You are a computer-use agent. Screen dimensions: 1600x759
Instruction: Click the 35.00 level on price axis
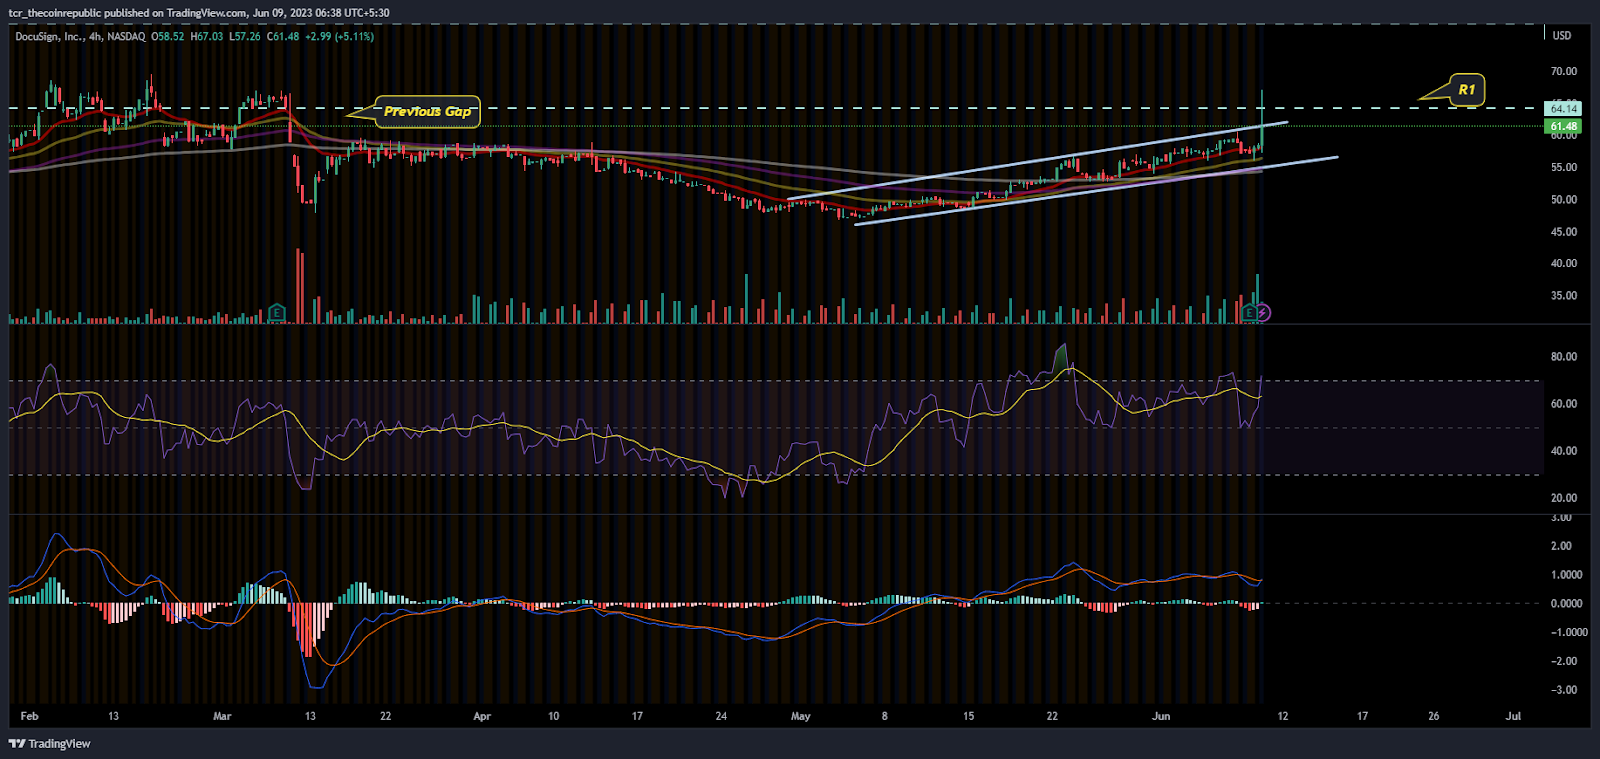(x=1563, y=295)
